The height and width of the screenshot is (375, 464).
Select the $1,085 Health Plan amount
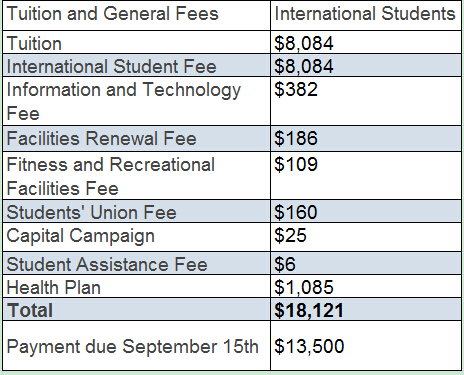[x=304, y=287]
